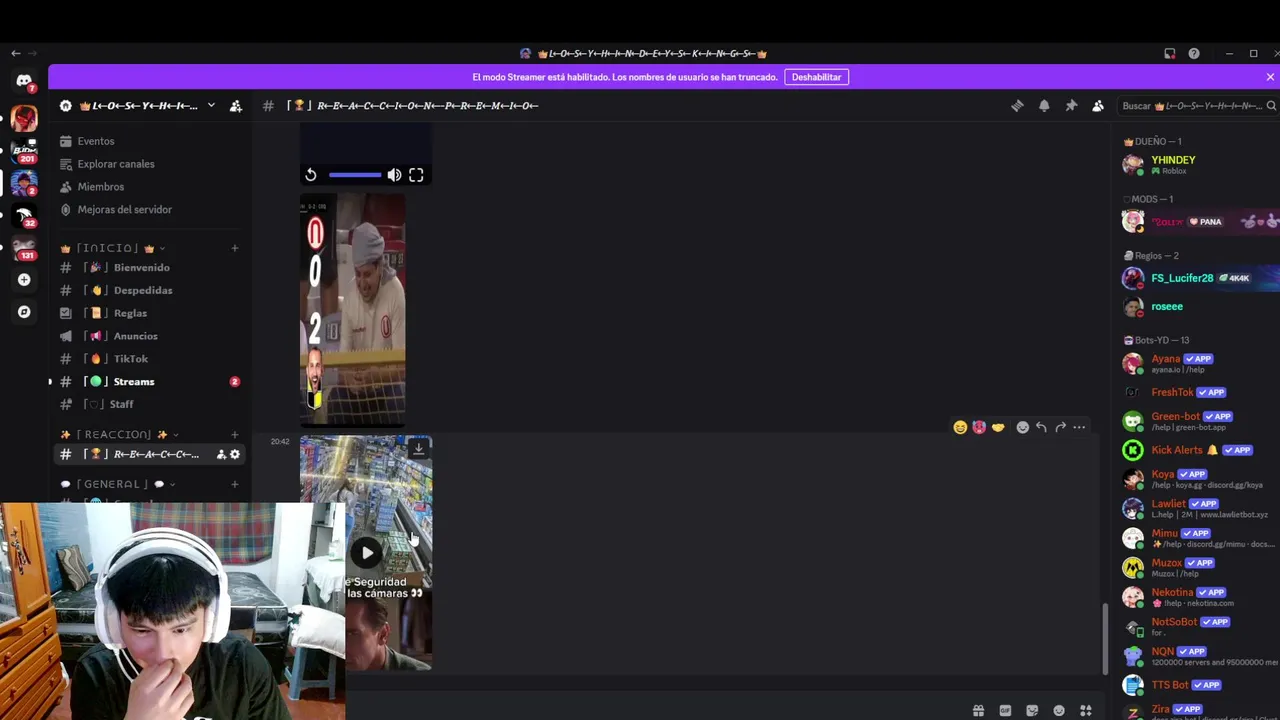
Task: Click the search magnifier icon
Action: 1271,105
